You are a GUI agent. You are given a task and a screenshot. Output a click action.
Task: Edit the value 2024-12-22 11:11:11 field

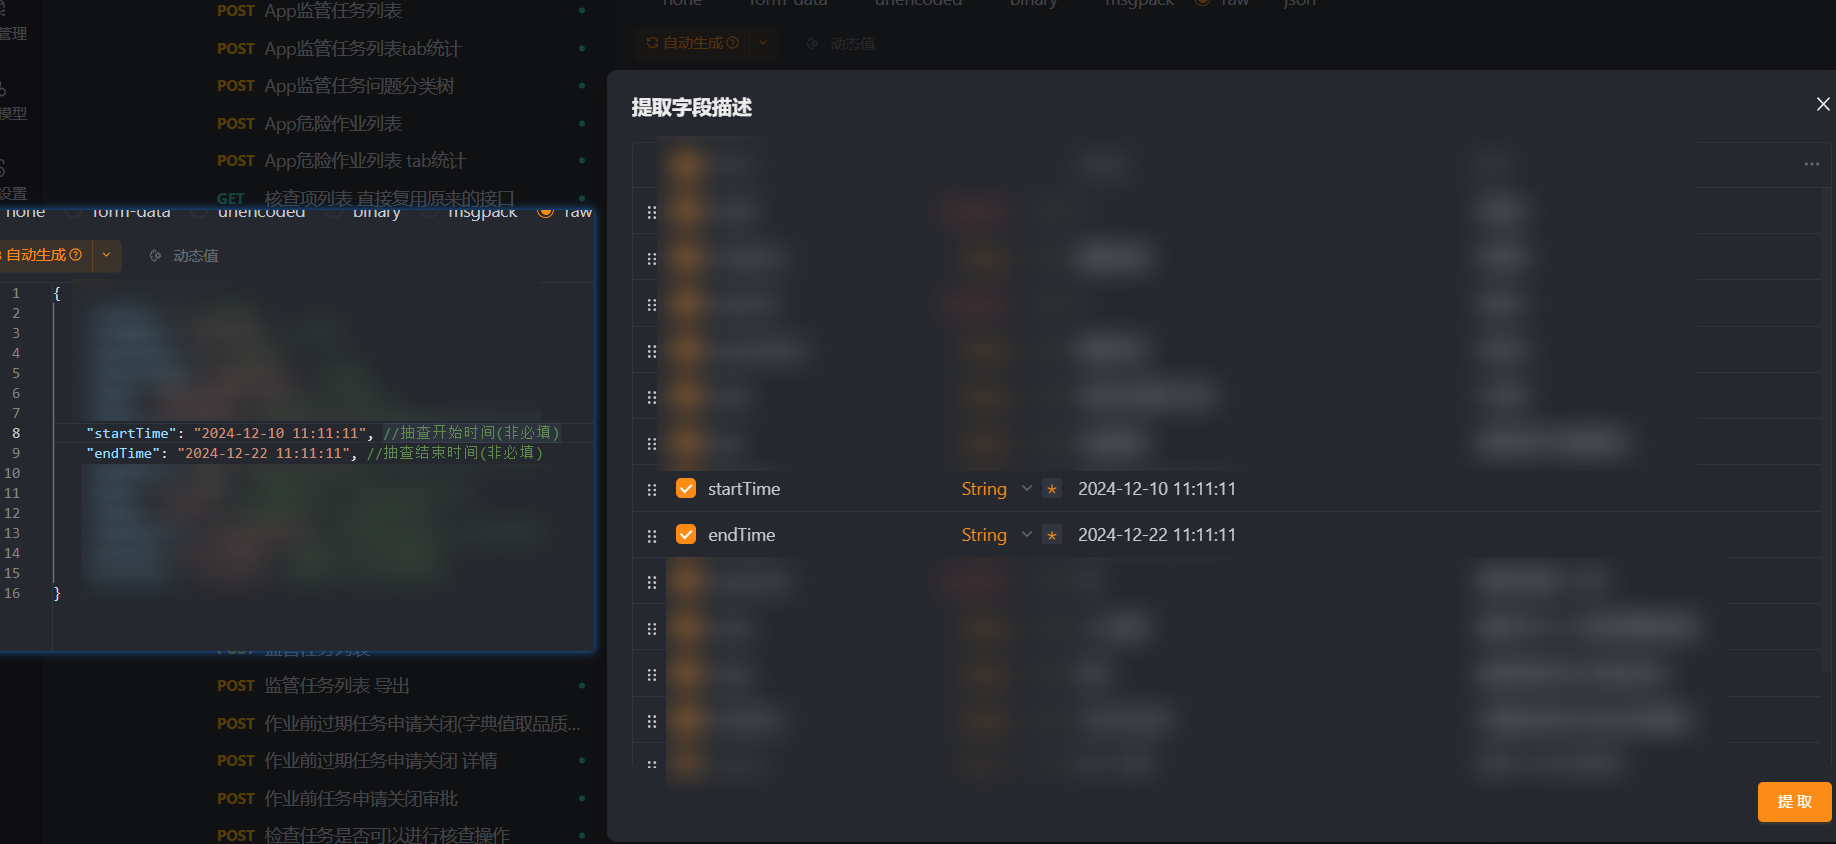coord(1157,535)
